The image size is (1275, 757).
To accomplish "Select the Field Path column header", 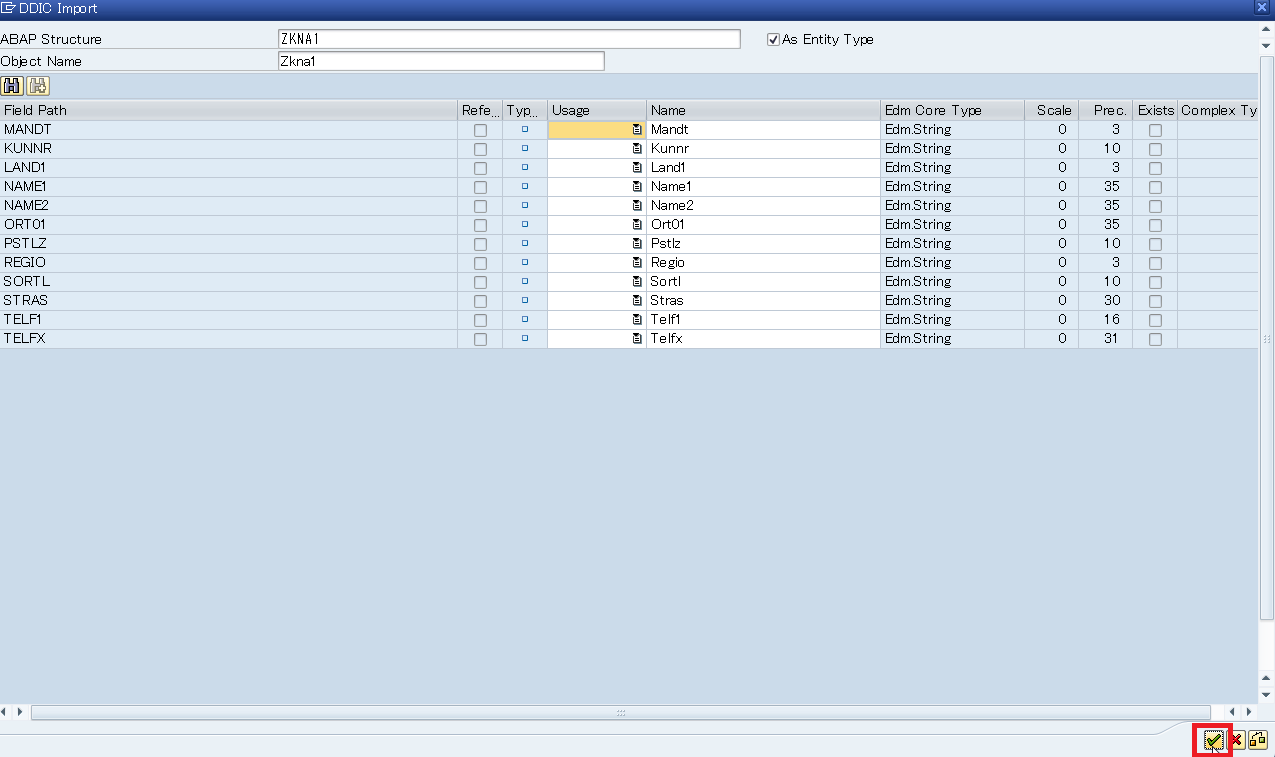I will point(229,110).
